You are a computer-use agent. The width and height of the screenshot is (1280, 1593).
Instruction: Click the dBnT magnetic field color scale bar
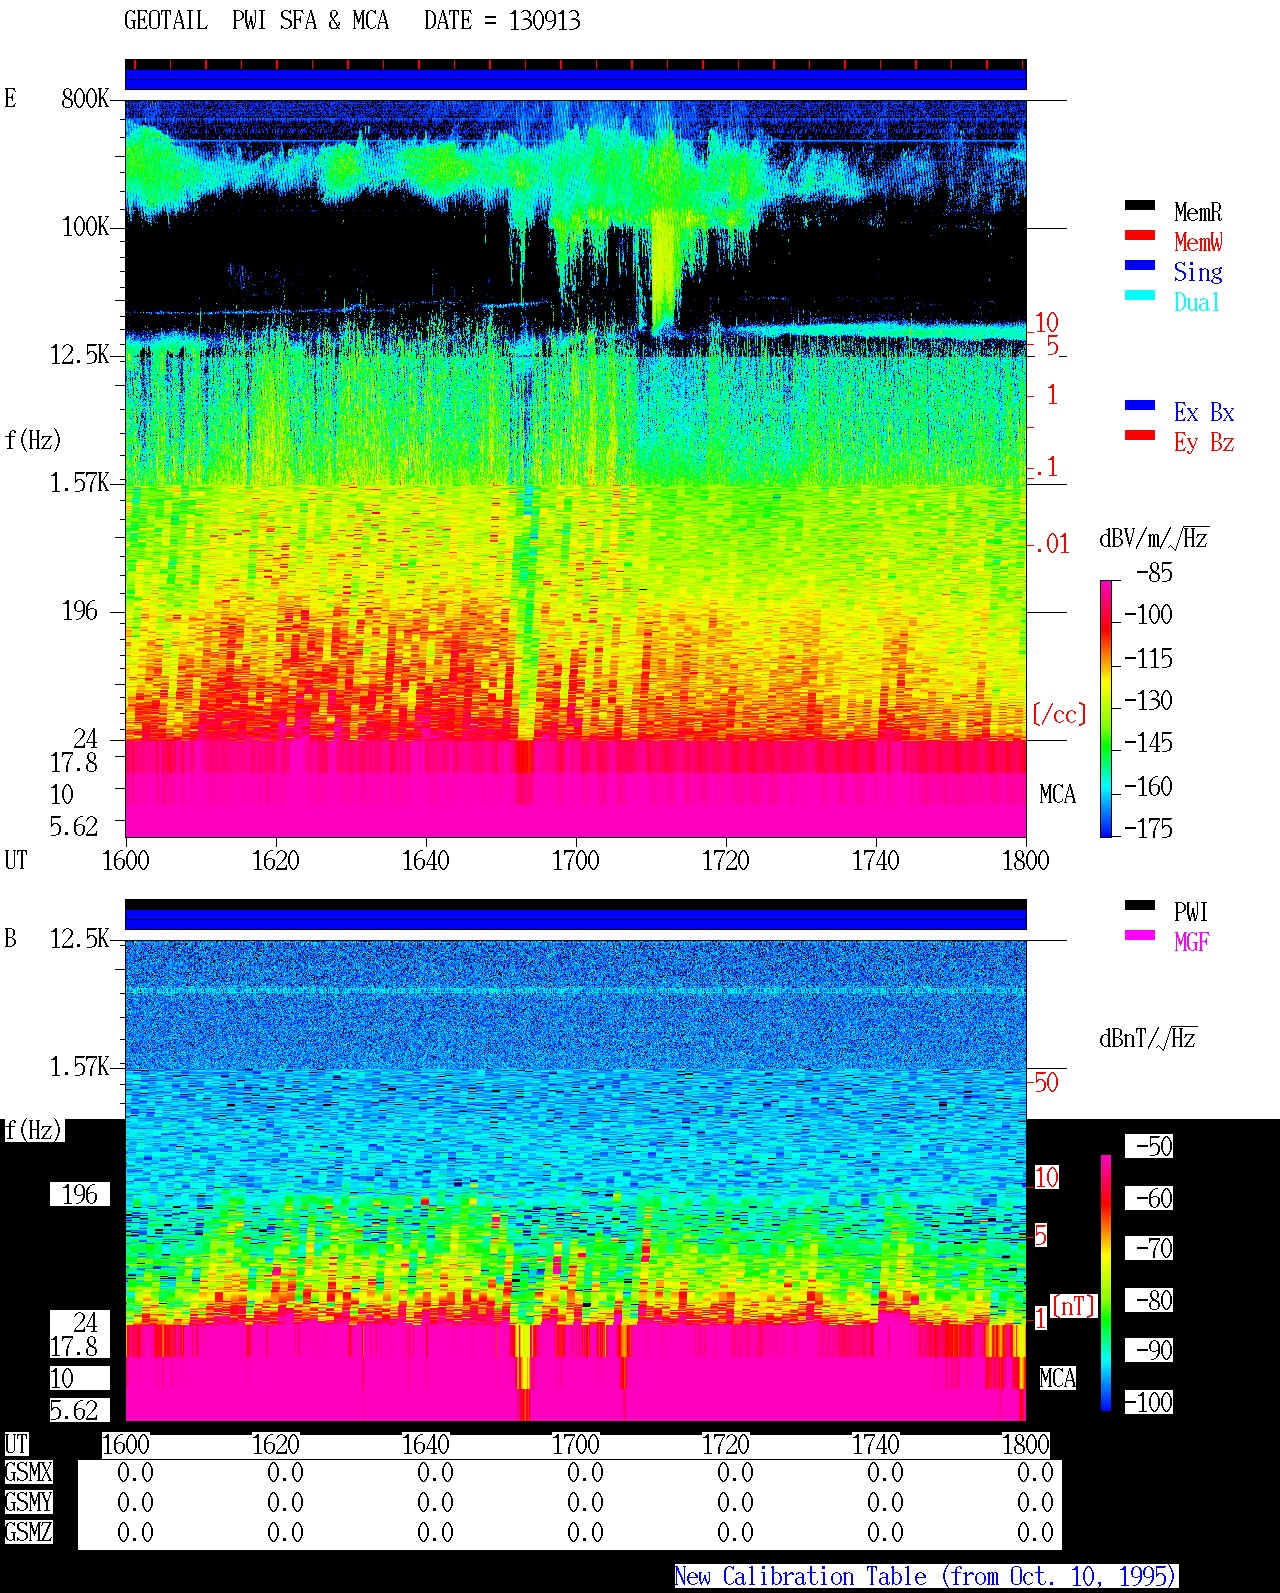1106,1282
